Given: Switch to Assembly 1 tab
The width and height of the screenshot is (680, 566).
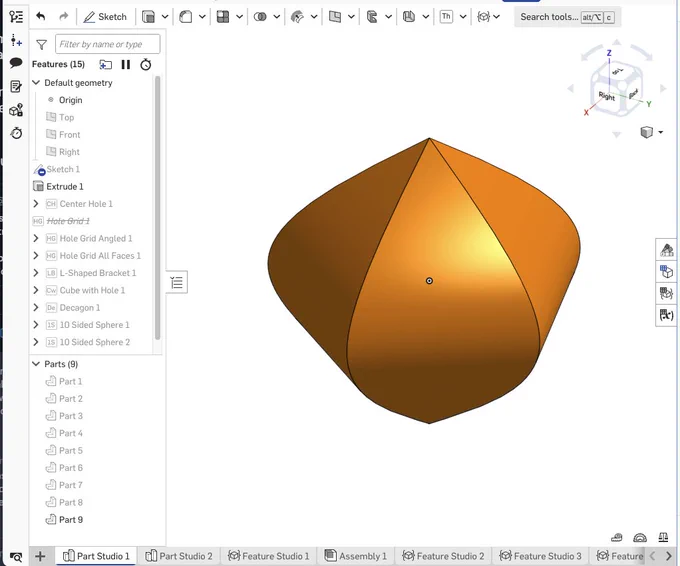Looking at the screenshot, I should click(x=356, y=556).
